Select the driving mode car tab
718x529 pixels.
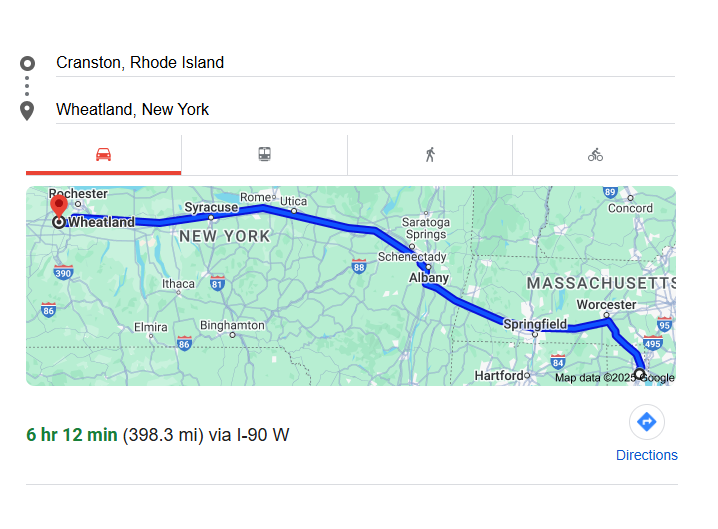tap(103, 155)
